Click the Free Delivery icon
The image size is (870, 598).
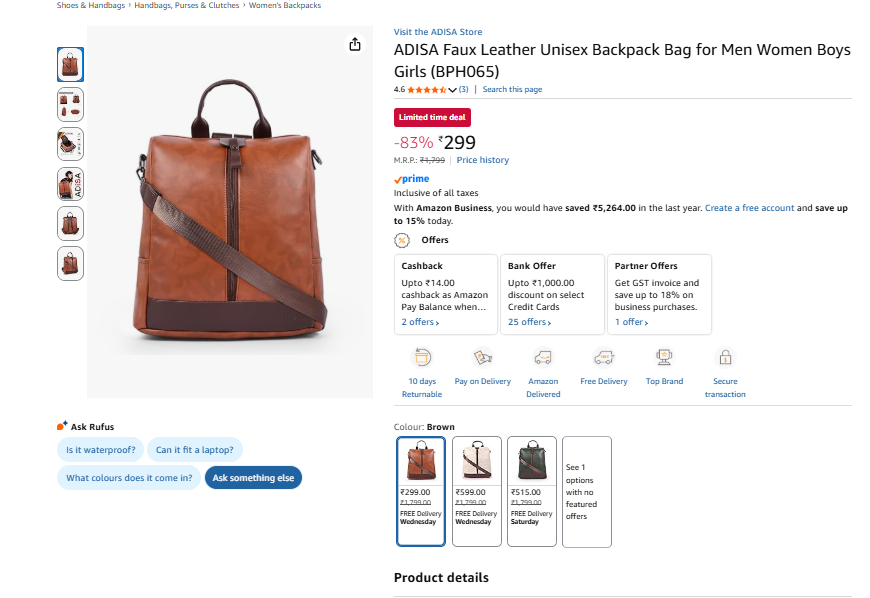pyautogui.click(x=604, y=357)
